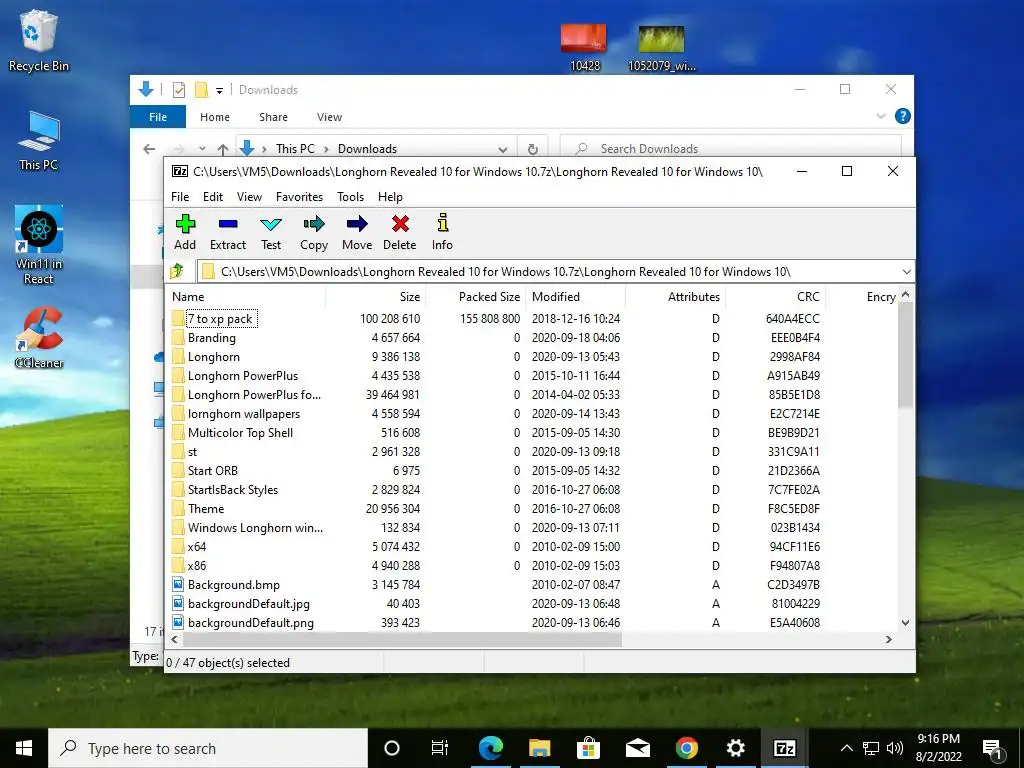Open the notification center icon
1024x768 pixels.
tap(993, 748)
